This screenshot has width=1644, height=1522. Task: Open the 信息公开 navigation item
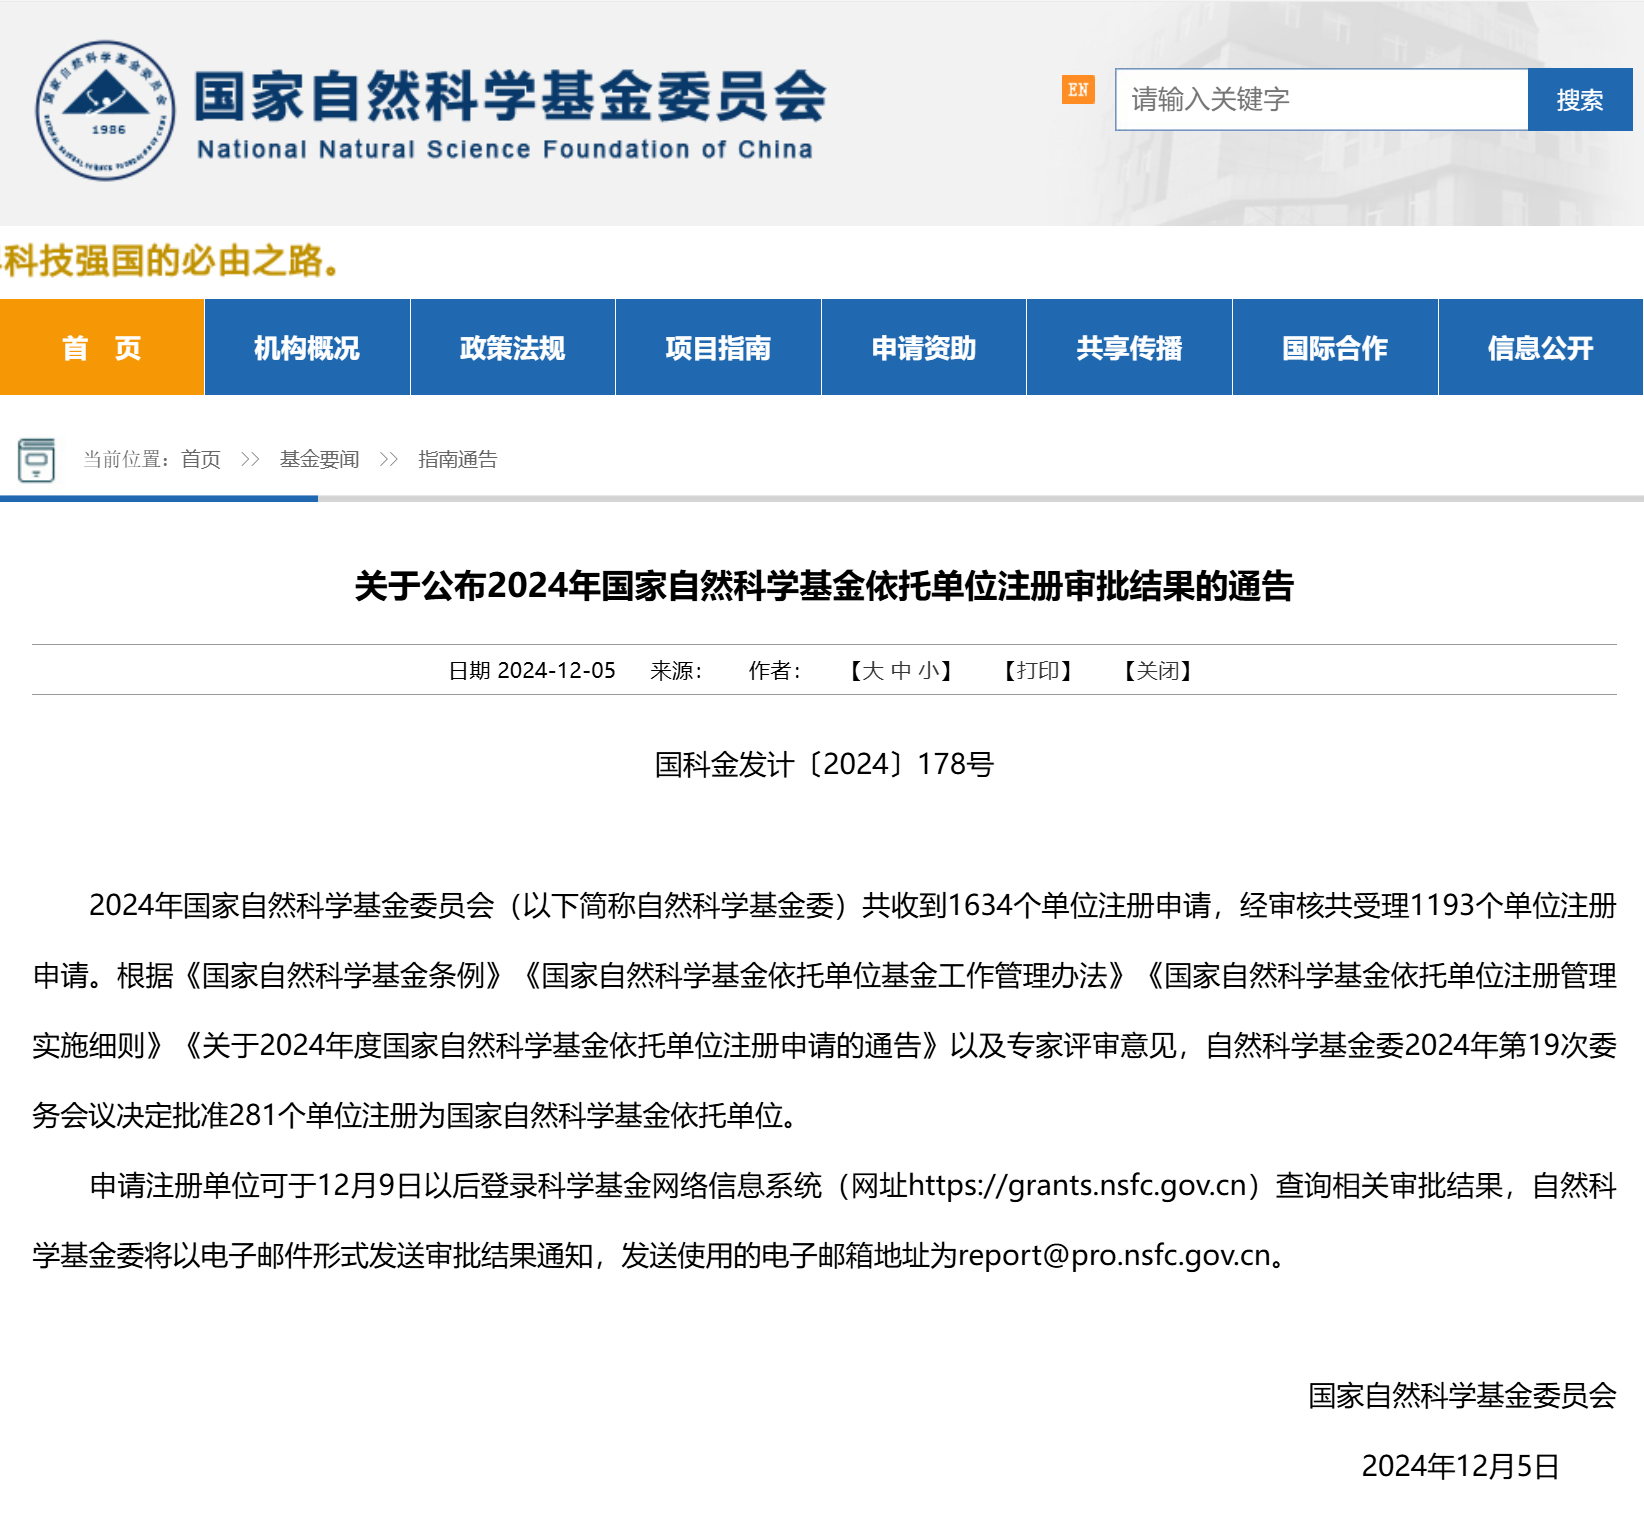[x=1540, y=348]
